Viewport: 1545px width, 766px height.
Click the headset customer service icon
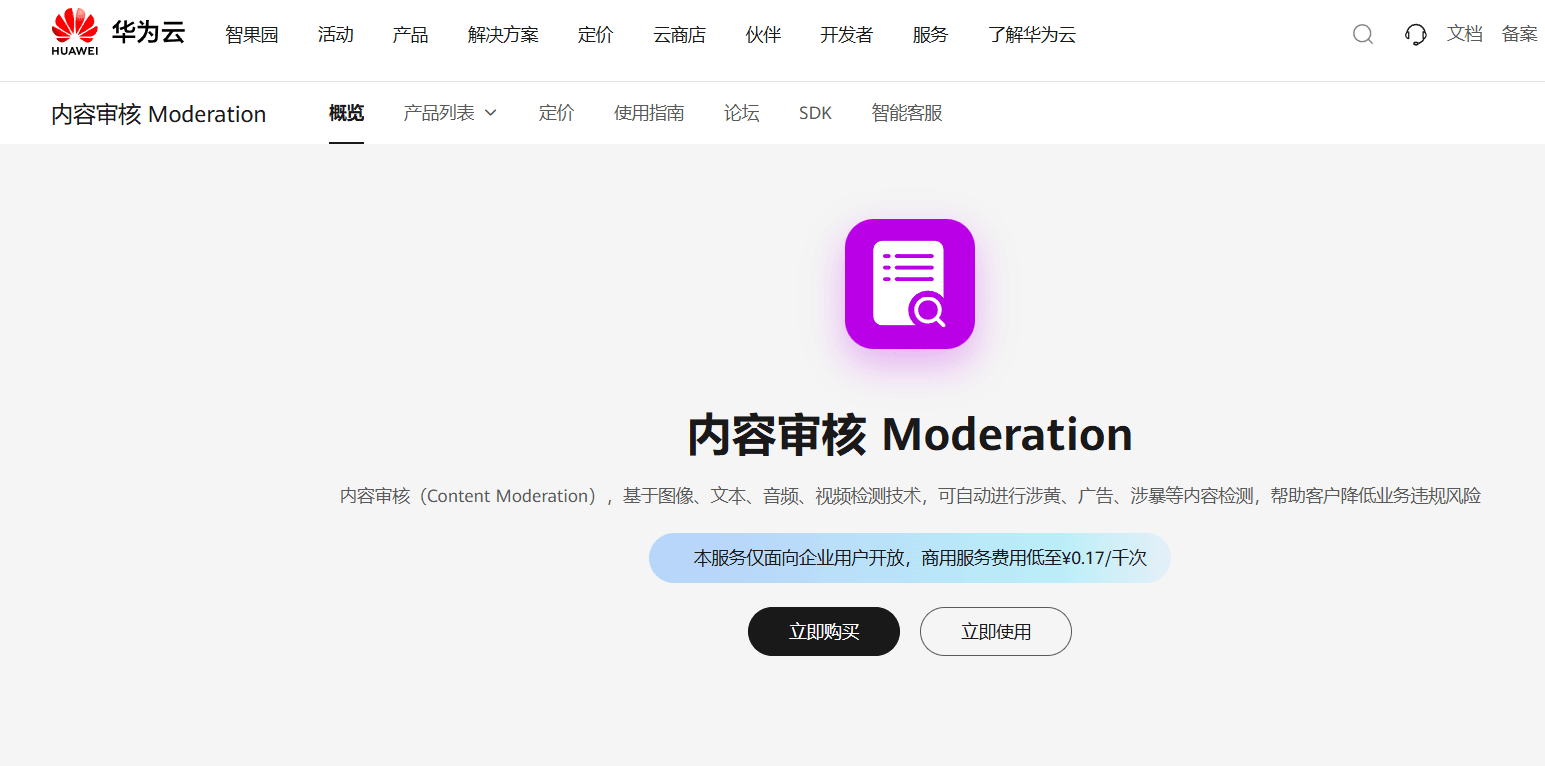(1416, 35)
